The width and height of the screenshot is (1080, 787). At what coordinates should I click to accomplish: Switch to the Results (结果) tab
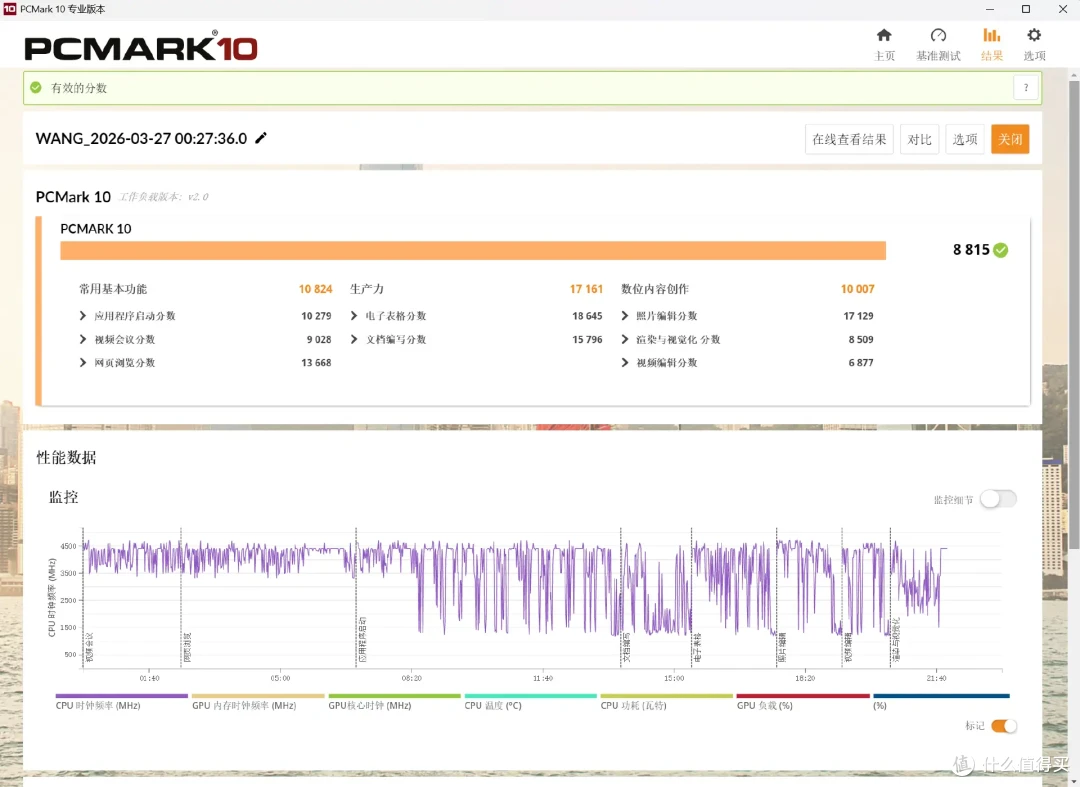[x=991, y=45]
